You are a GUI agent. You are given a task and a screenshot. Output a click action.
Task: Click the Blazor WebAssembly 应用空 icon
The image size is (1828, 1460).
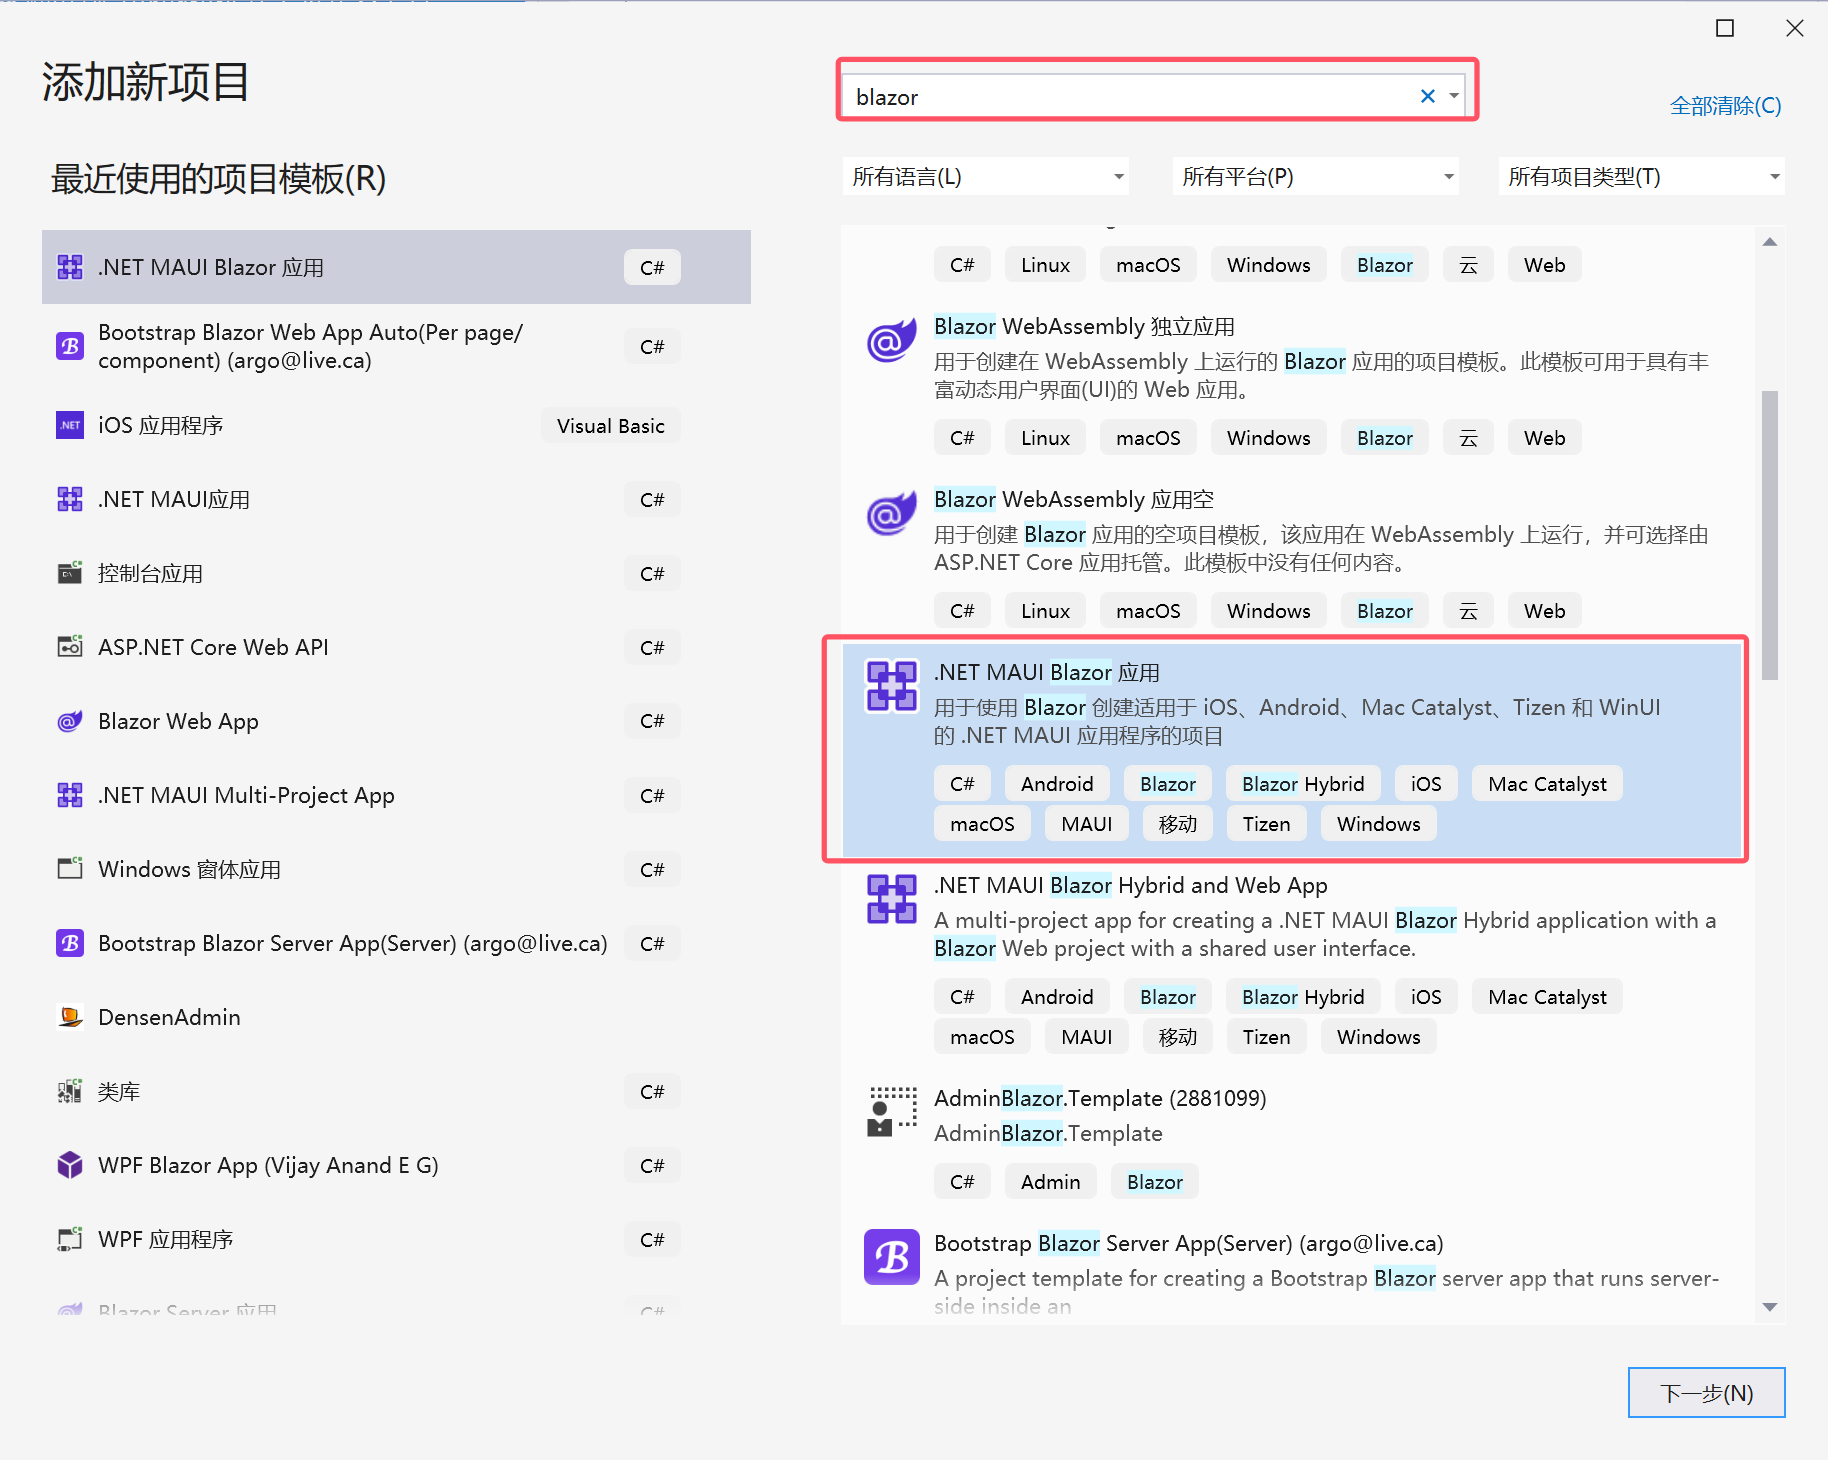pos(891,515)
